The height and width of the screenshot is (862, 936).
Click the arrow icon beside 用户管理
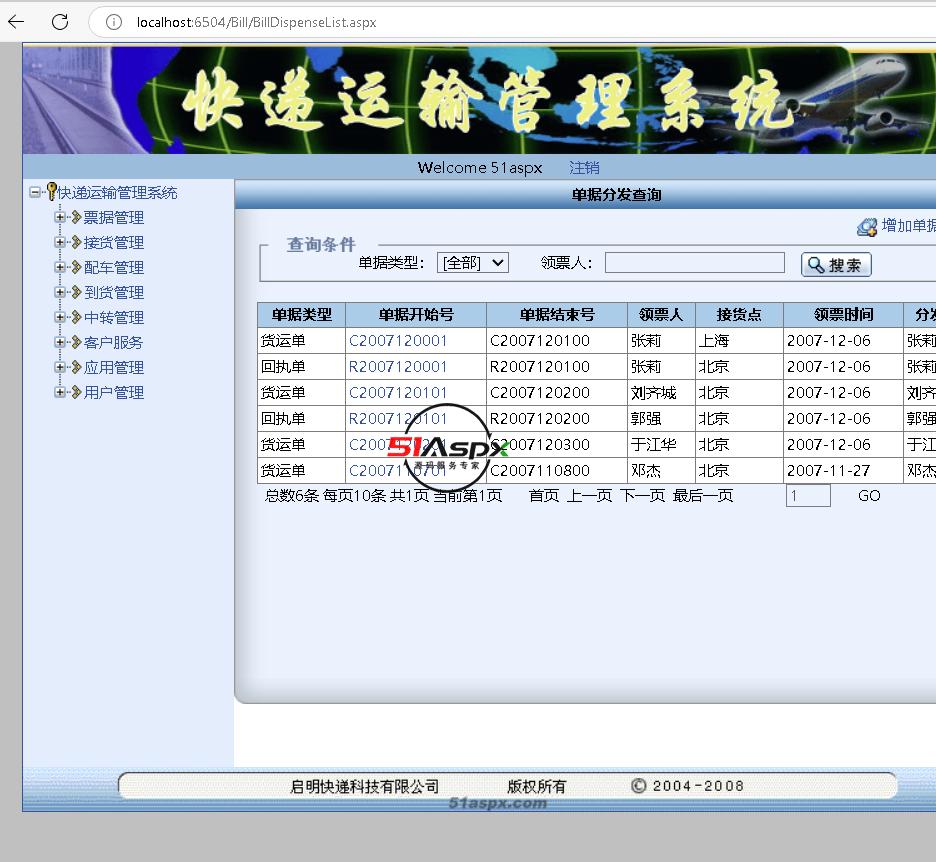tap(75, 392)
